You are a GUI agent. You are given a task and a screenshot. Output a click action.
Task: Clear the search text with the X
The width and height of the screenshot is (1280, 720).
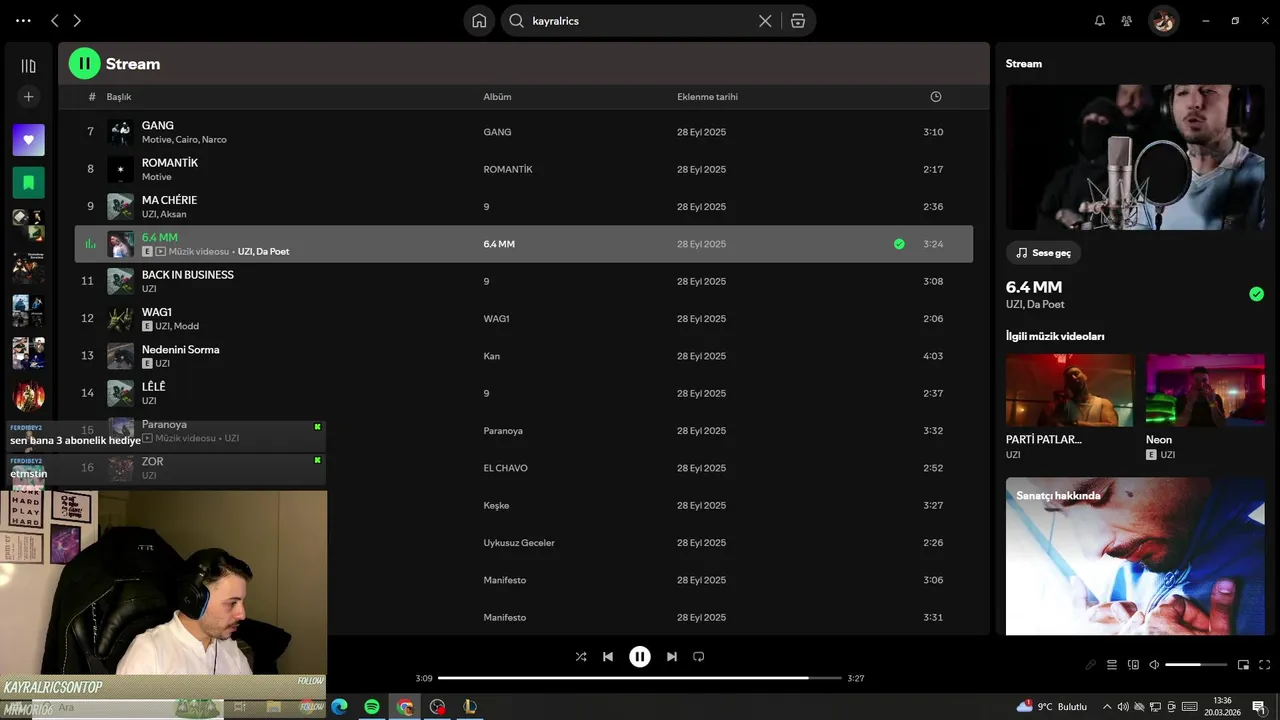(x=765, y=21)
